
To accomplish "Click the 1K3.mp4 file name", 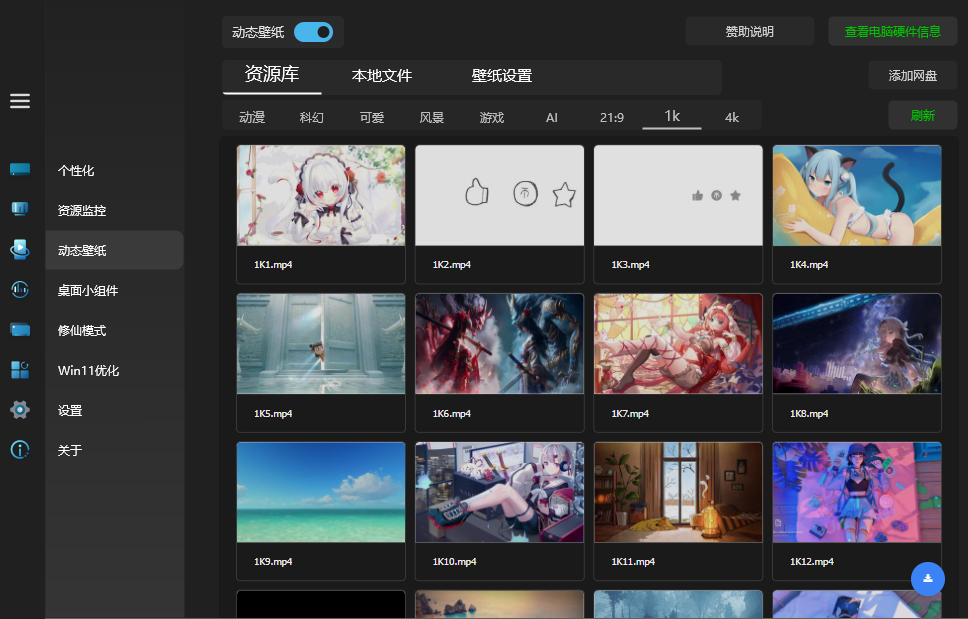I will [630, 265].
